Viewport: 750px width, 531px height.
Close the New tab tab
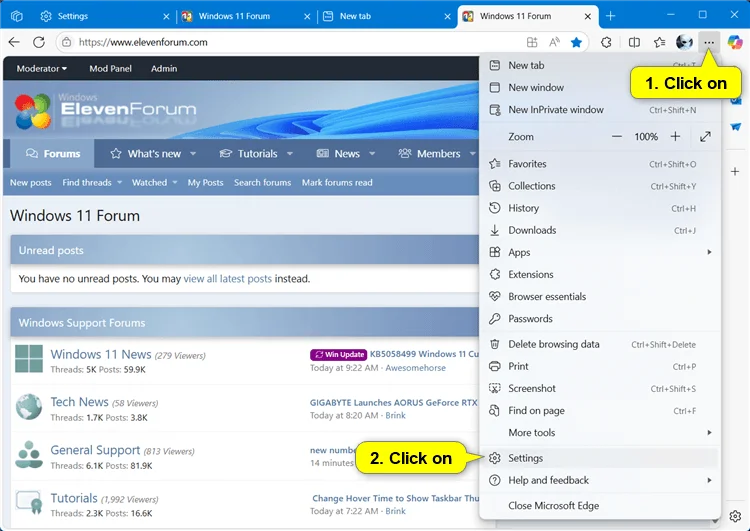[447, 16]
